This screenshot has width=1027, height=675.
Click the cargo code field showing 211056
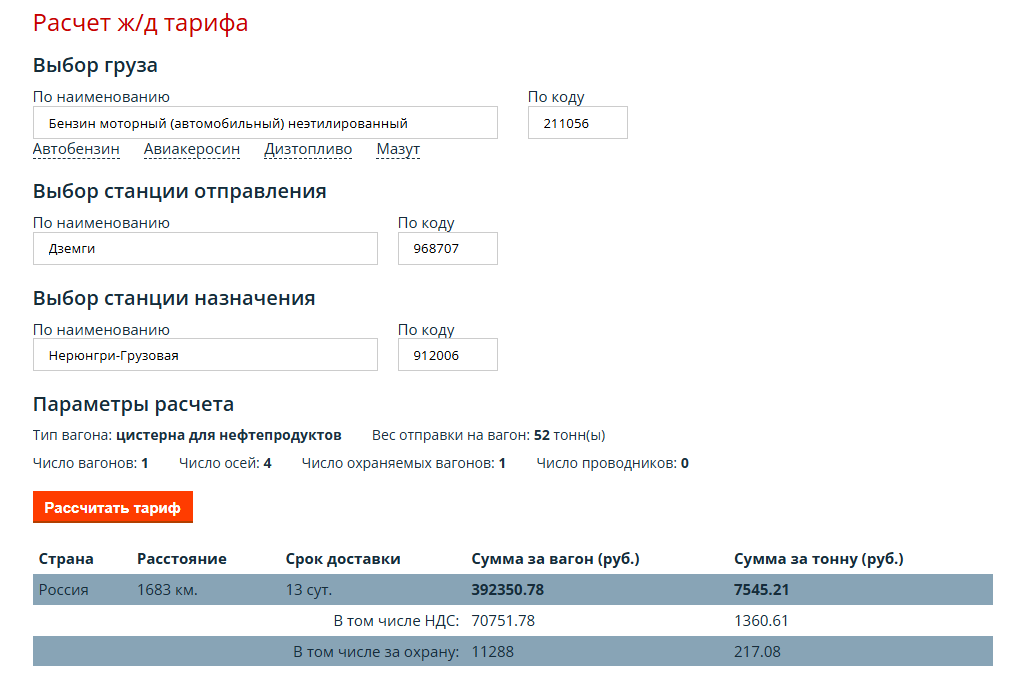click(x=577, y=123)
